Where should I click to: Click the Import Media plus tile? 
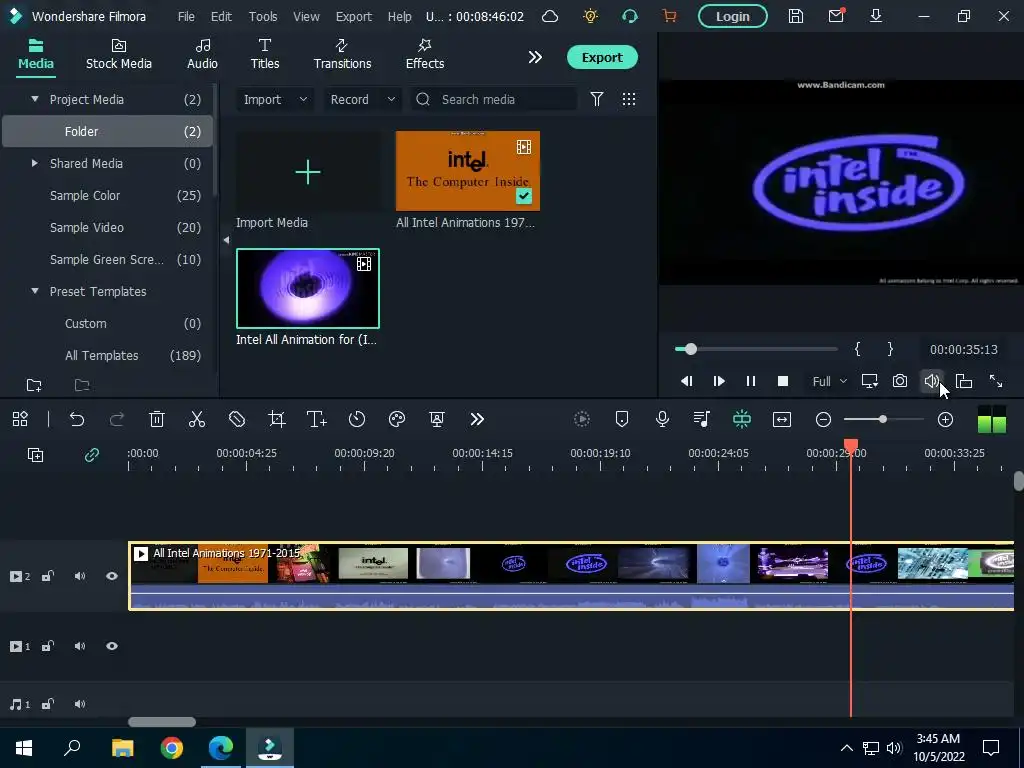[308, 172]
